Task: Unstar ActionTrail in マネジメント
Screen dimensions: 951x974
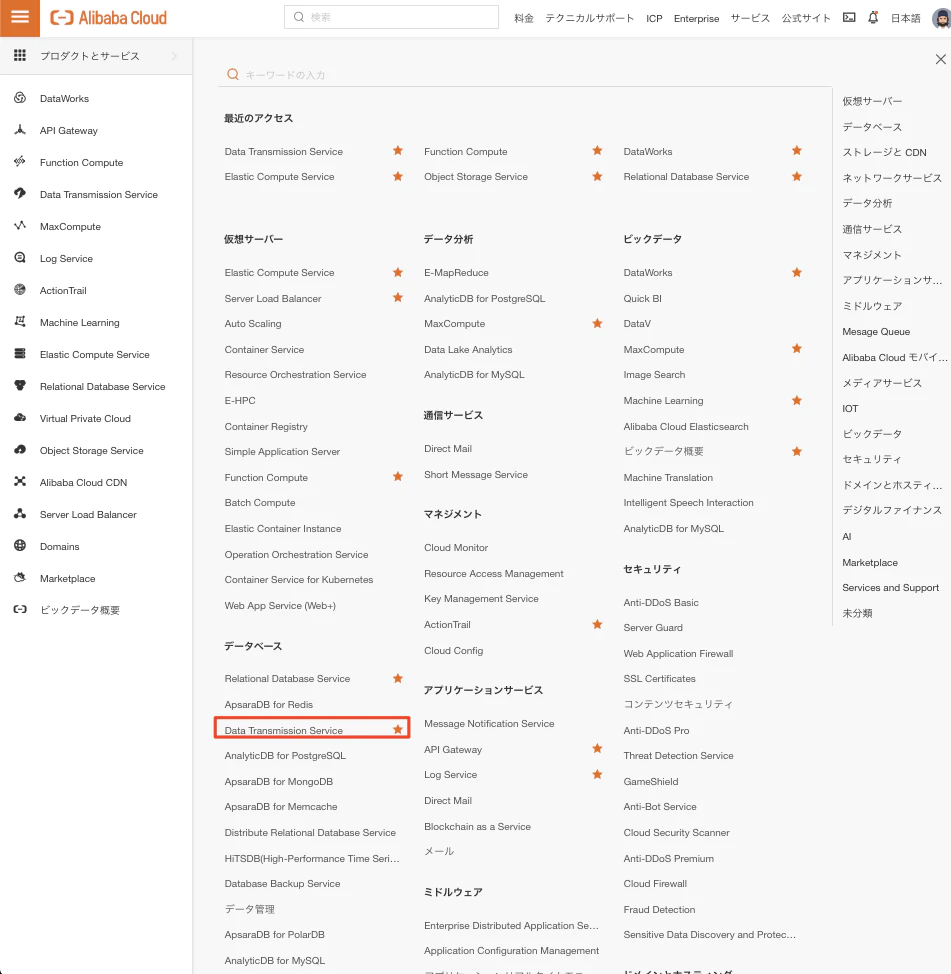Action: click(x=597, y=624)
